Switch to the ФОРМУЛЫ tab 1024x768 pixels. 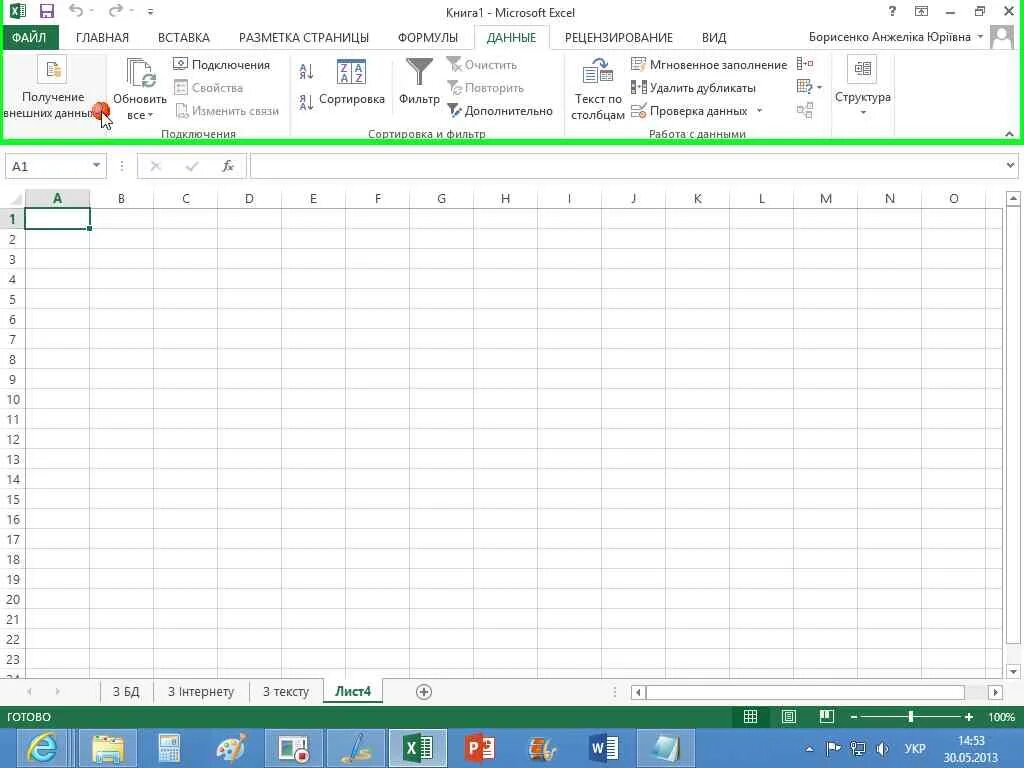pos(428,37)
